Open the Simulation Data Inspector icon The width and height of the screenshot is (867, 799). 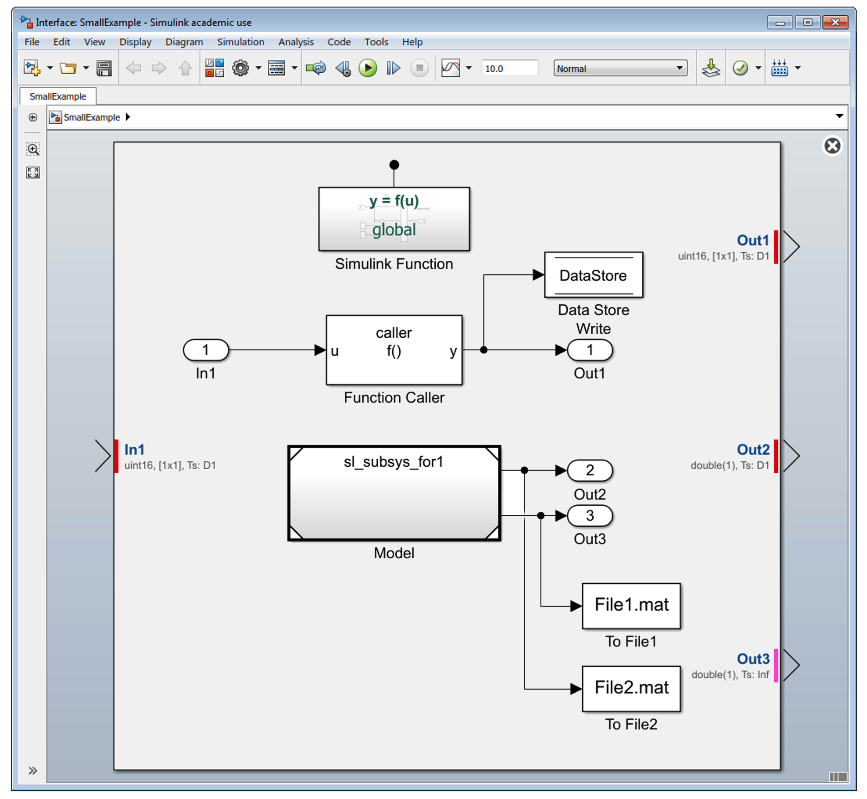pos(451,68)
